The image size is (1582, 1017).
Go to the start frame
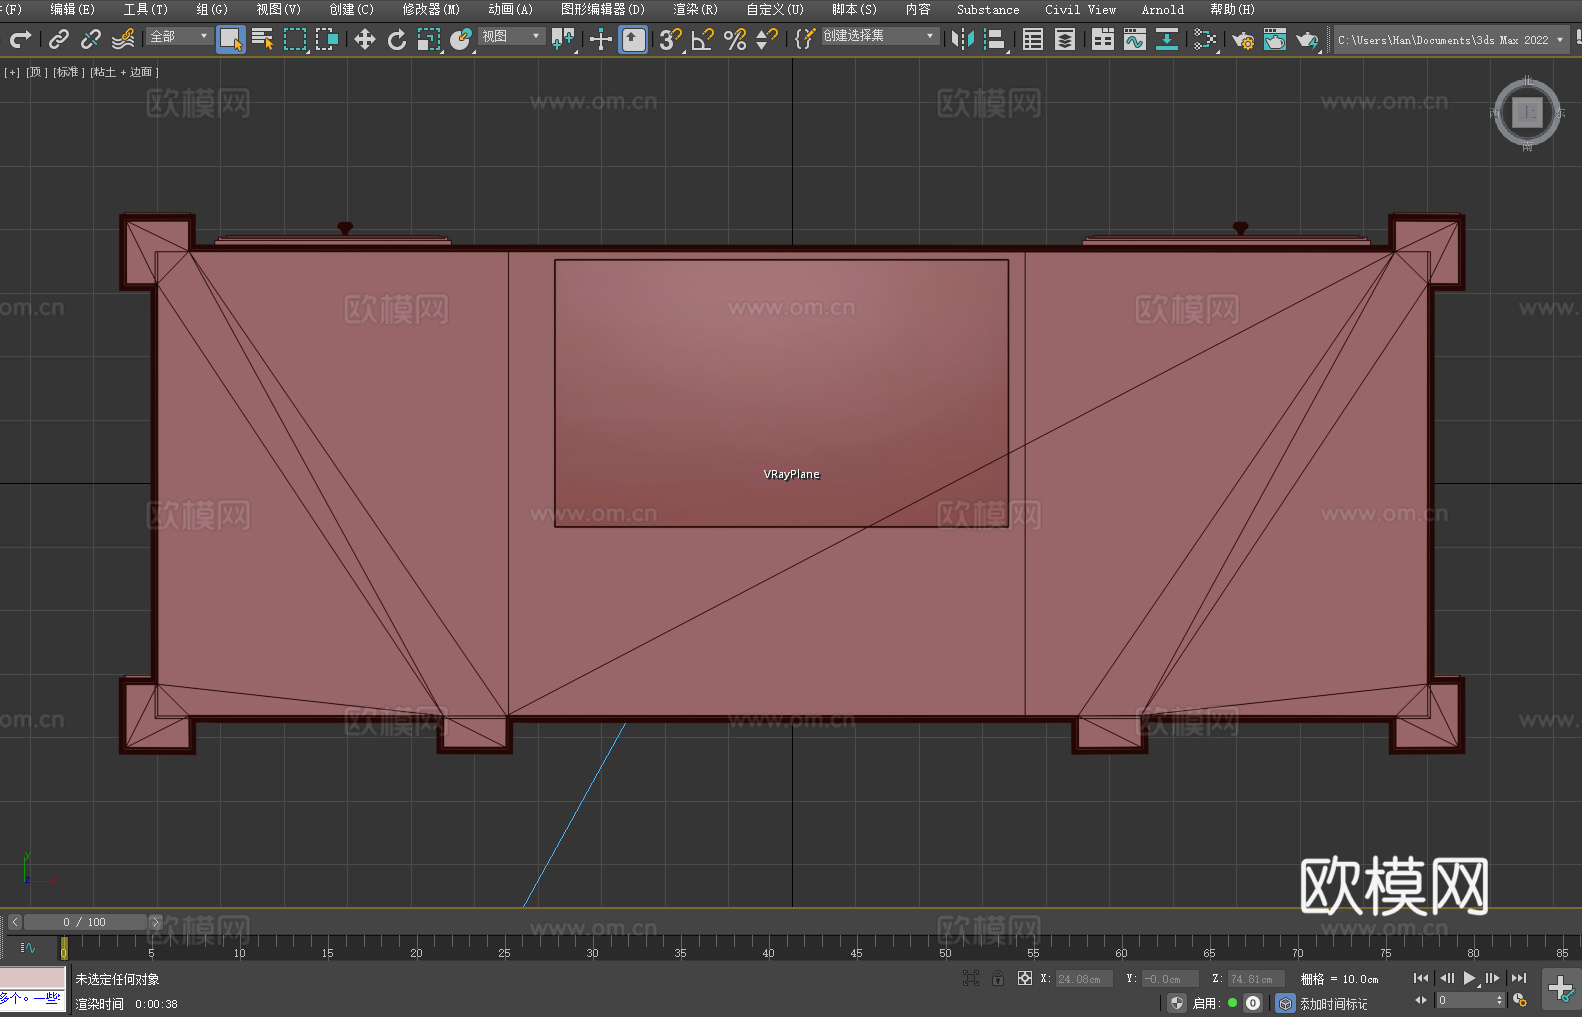[x=1421, y=978]
